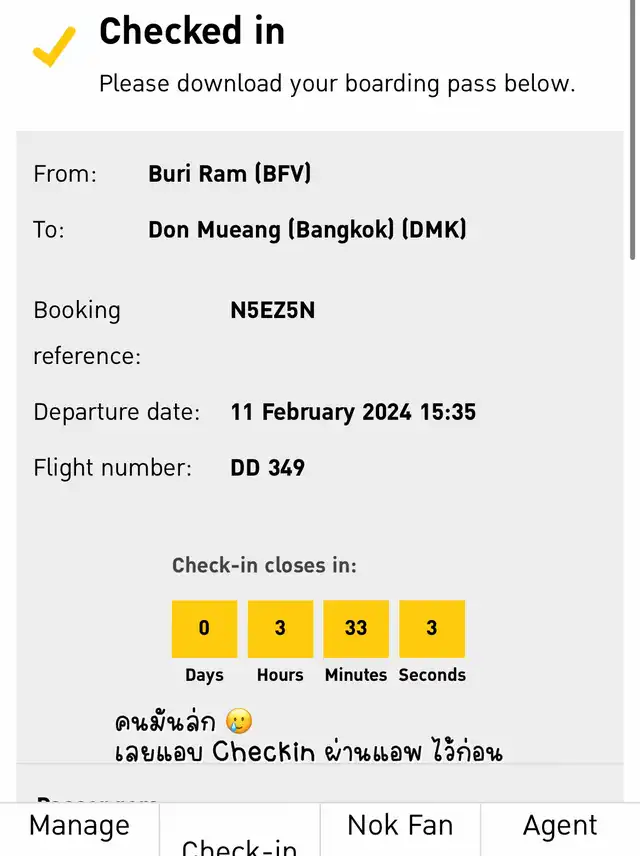This screenshot has width=640, height=856.
Task: Click the Minutes countdown tile showing 33
Action: pyautogui.click(x=356, y=629)
